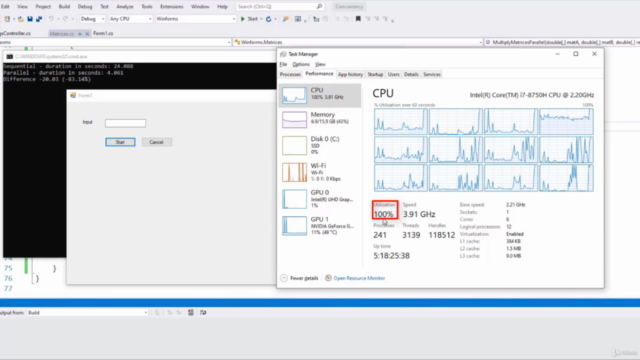The image size is (640, 360).
Task: Click the Search (Ctrl+Q) box
Action: pos(279,7)
